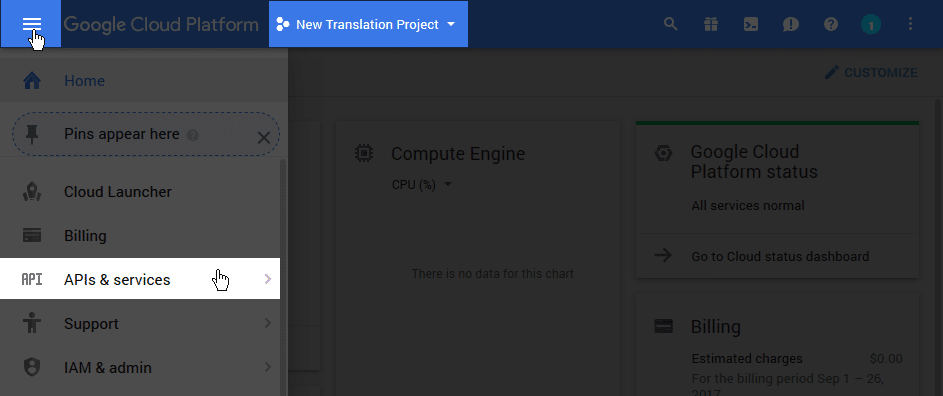Click the $0.00 charges value
943x396 pixels.
[886, 359]
